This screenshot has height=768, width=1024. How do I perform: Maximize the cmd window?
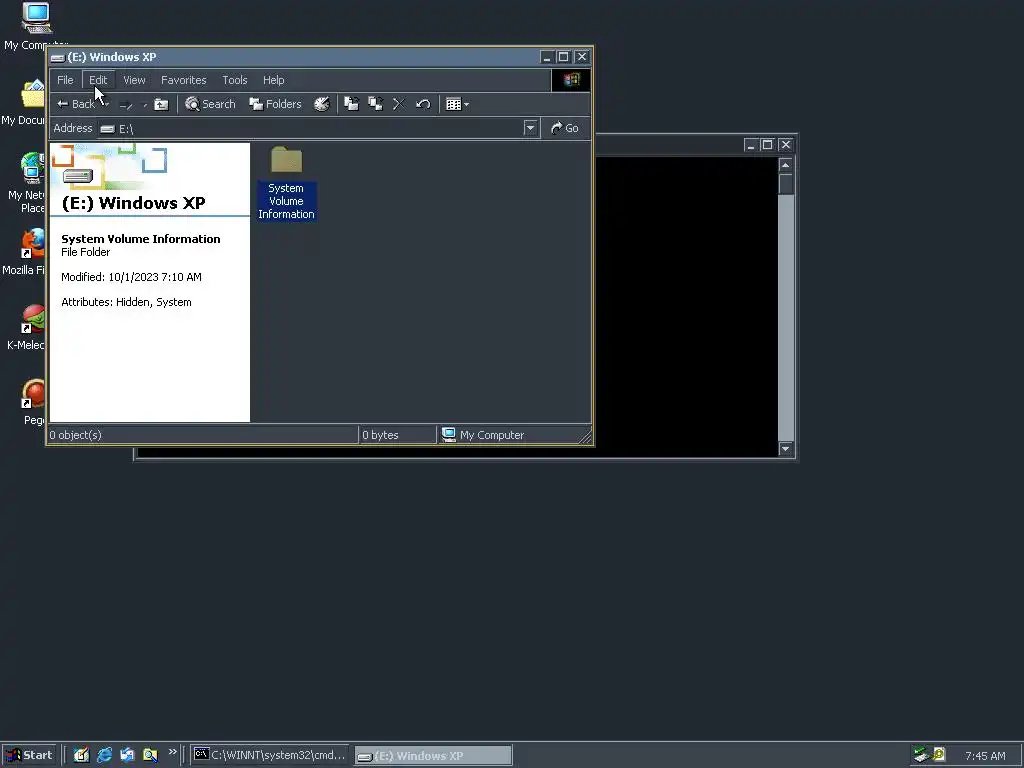click(767, 145)
